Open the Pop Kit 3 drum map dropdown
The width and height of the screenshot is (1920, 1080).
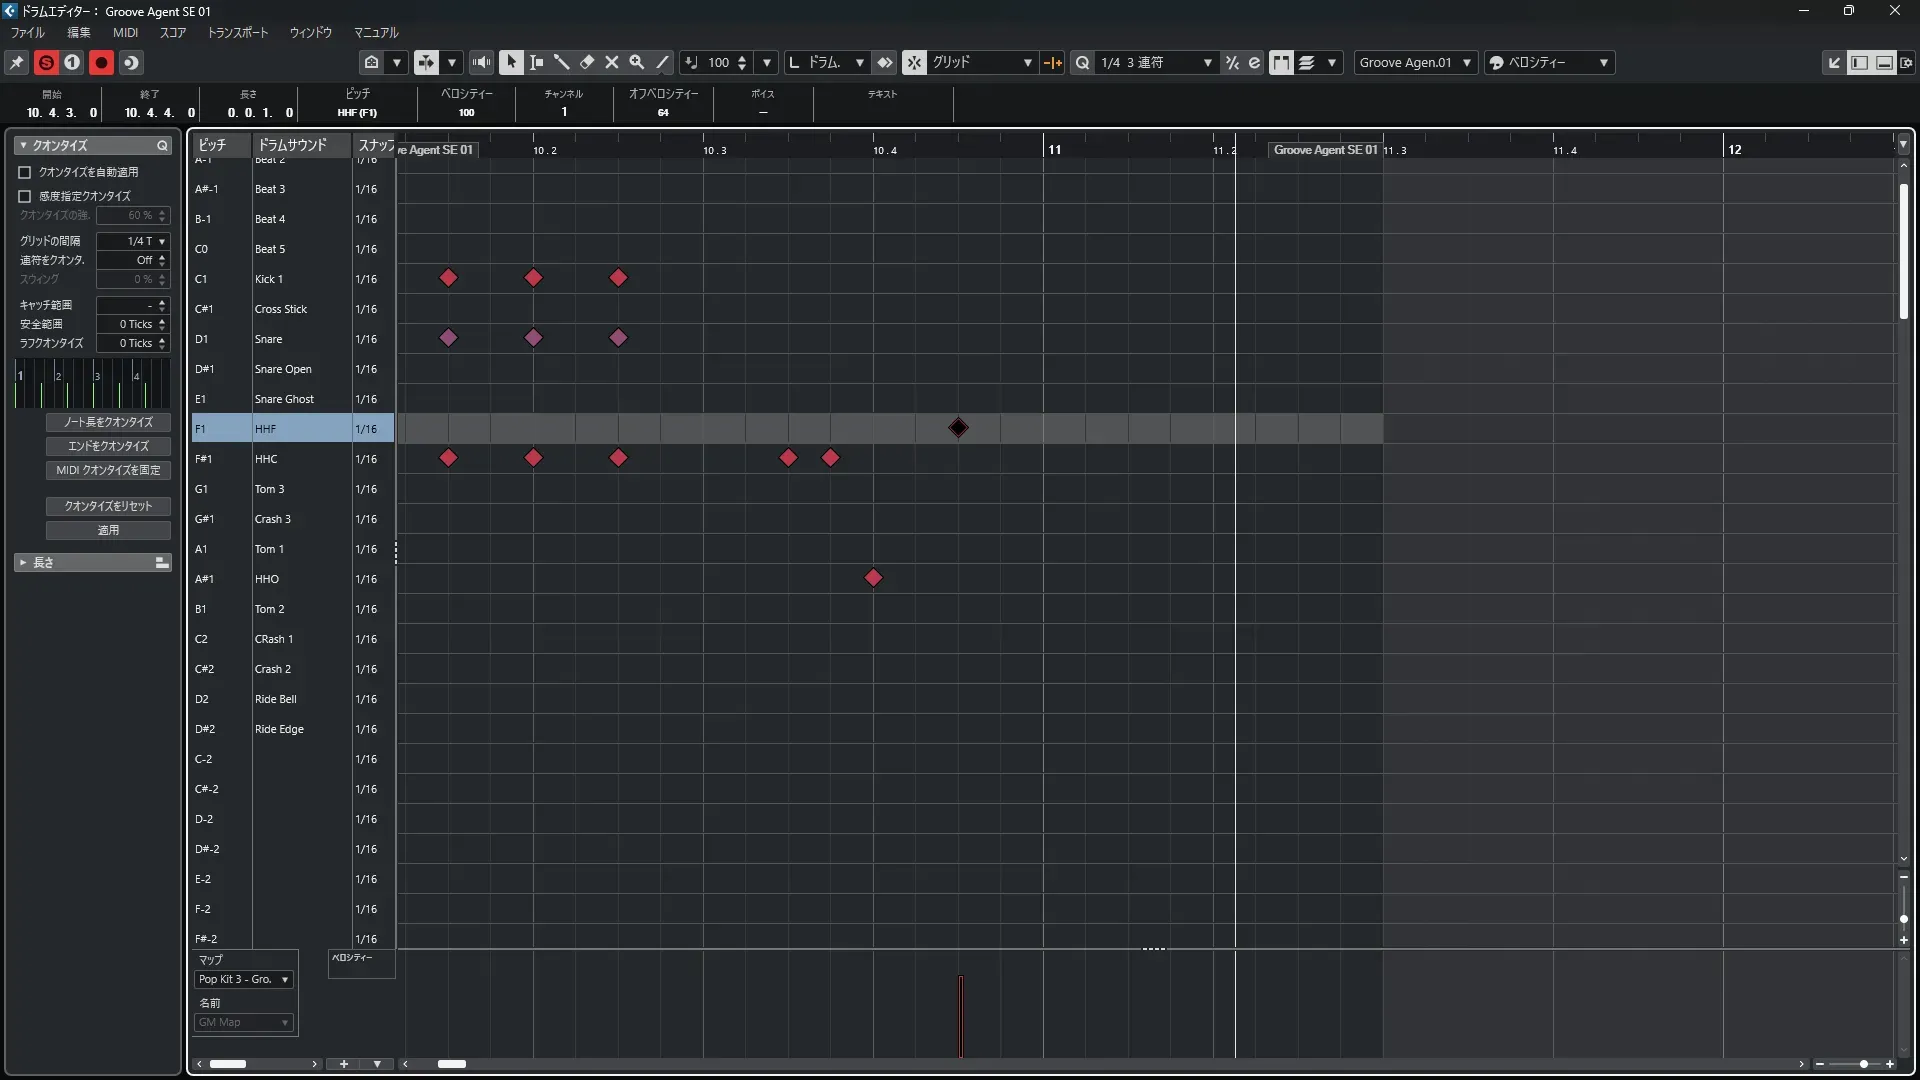pos(244,979)
